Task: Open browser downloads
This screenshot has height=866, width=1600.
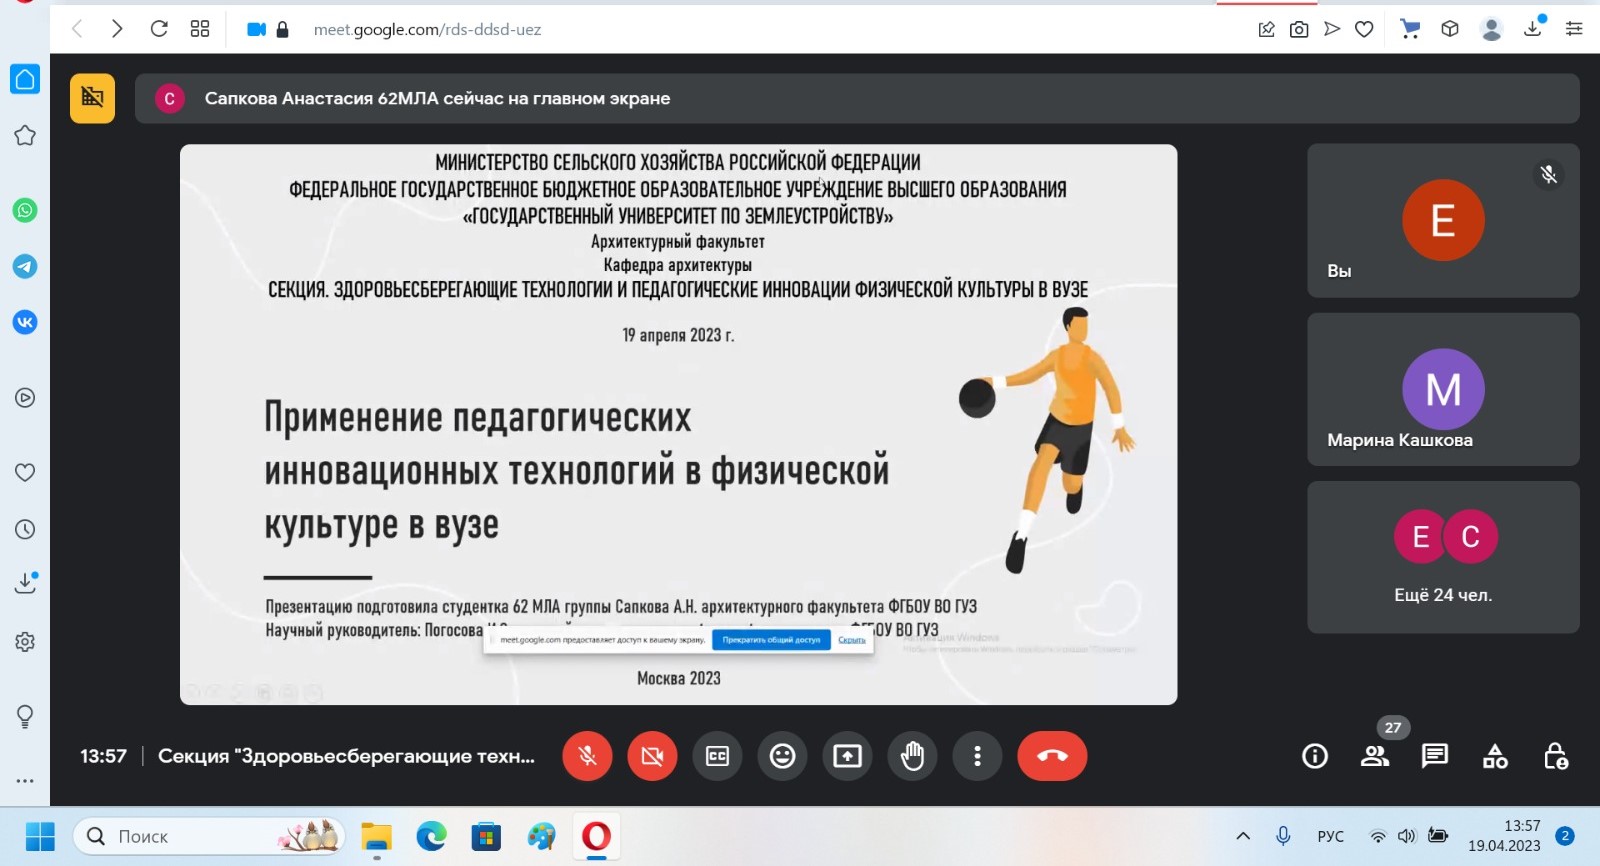Action: [x=1533, y=28]
